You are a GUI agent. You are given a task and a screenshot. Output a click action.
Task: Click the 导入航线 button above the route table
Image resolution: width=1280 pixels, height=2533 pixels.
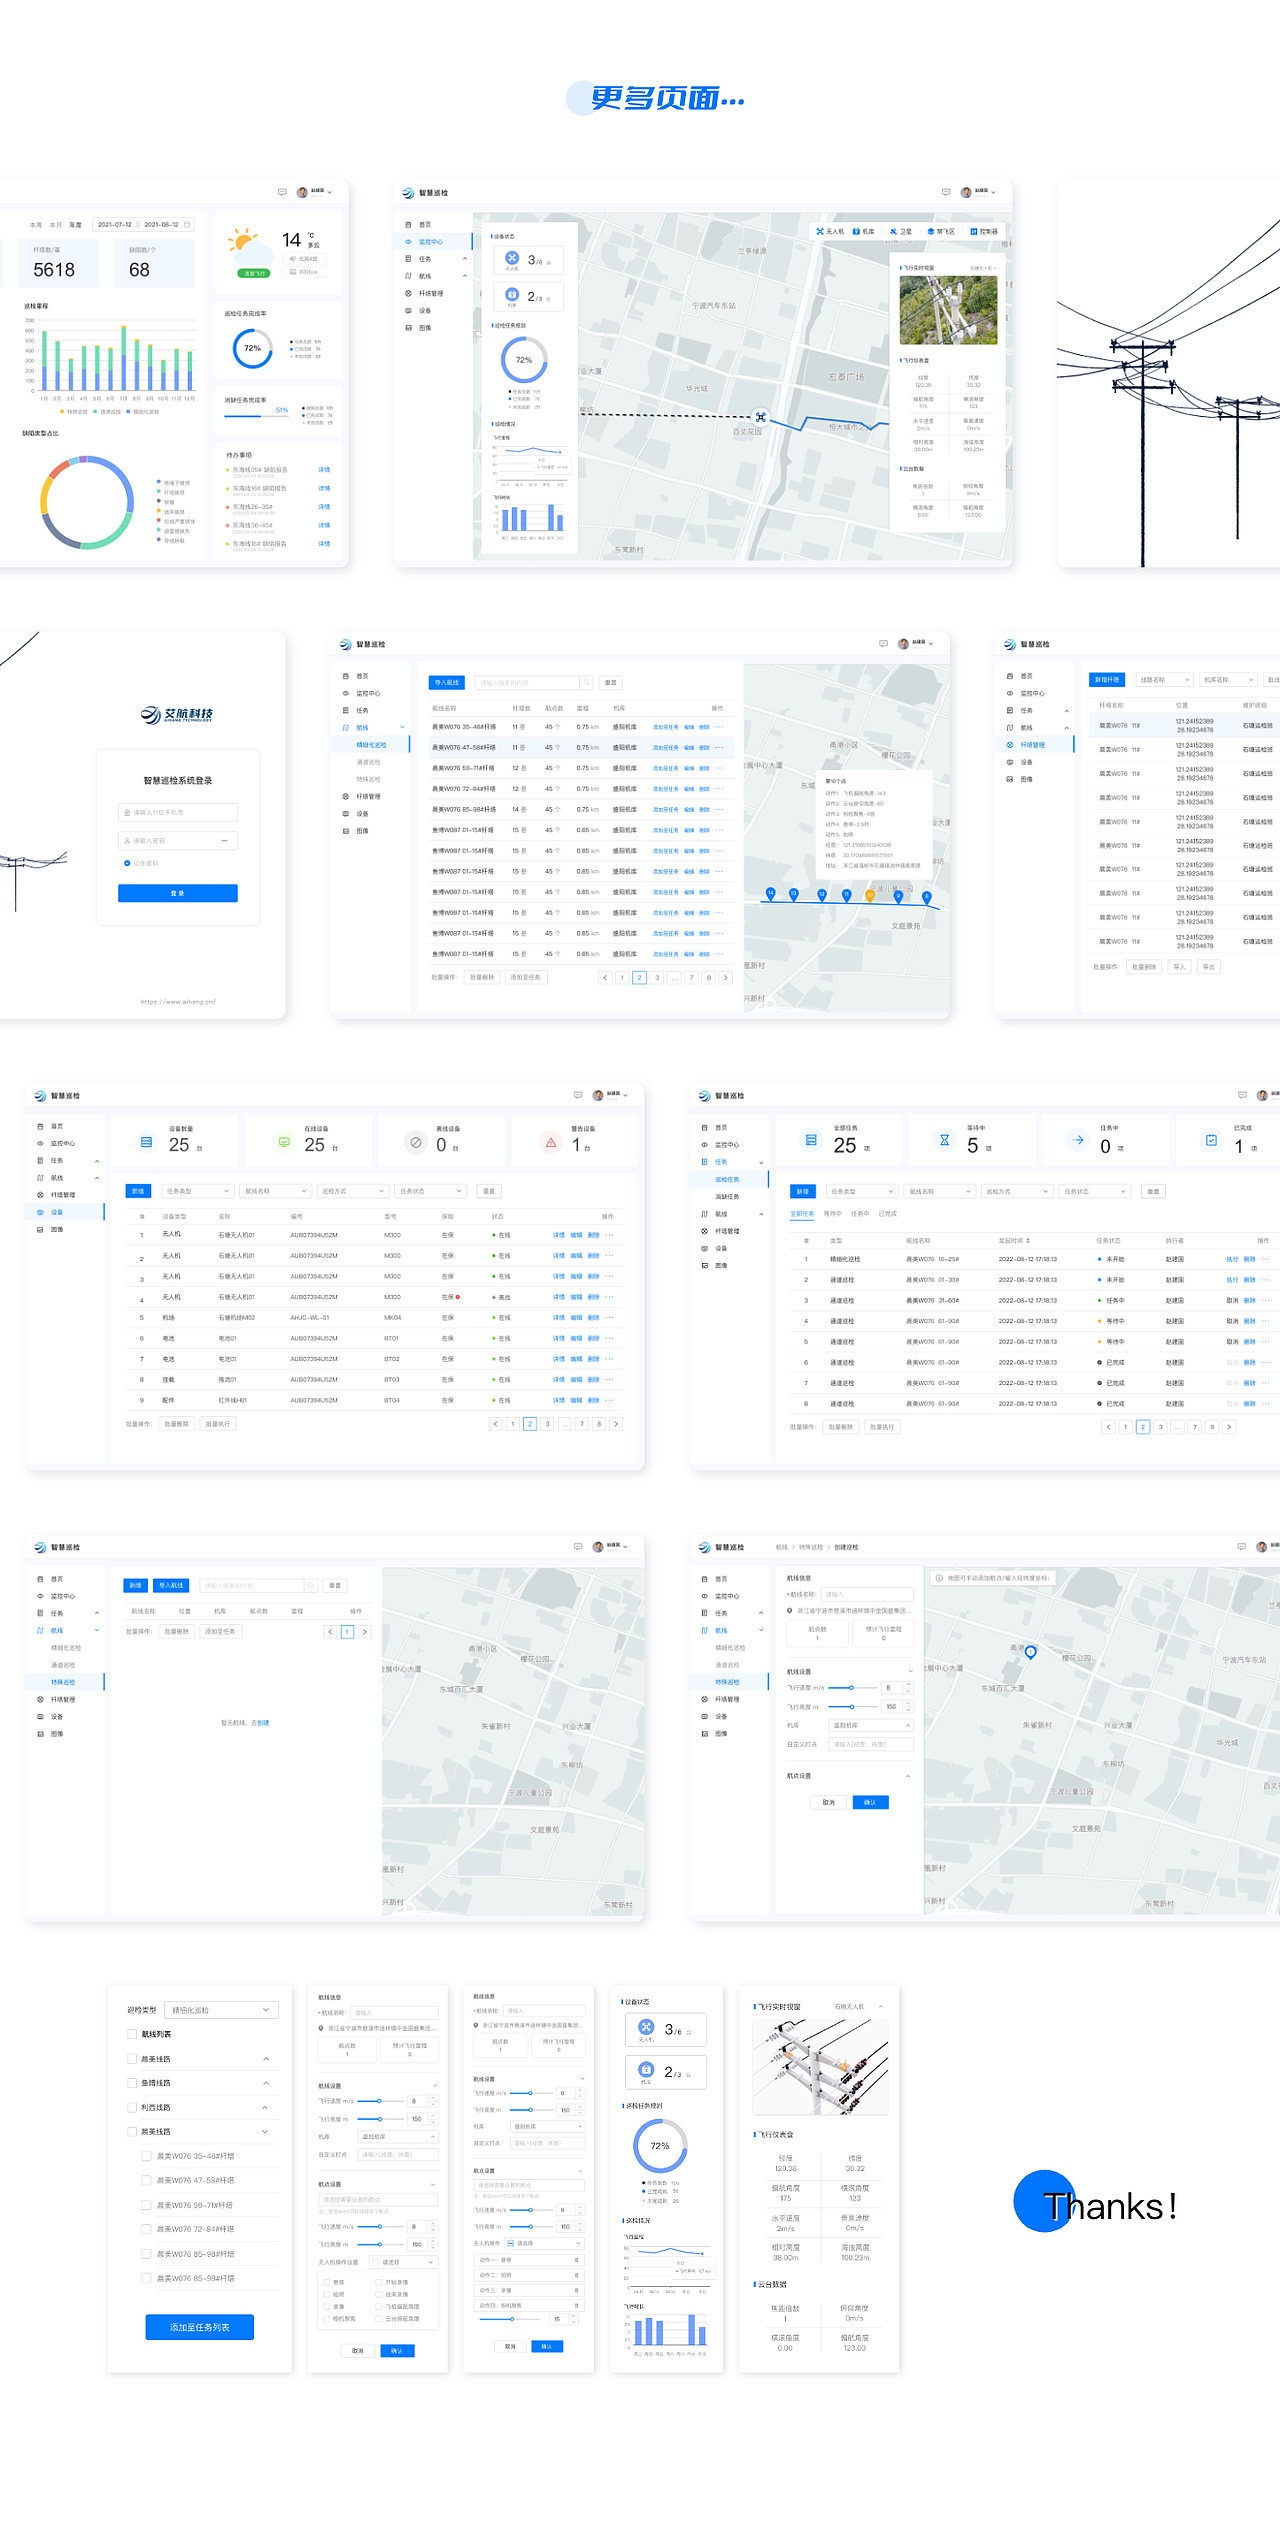(447, 683)
